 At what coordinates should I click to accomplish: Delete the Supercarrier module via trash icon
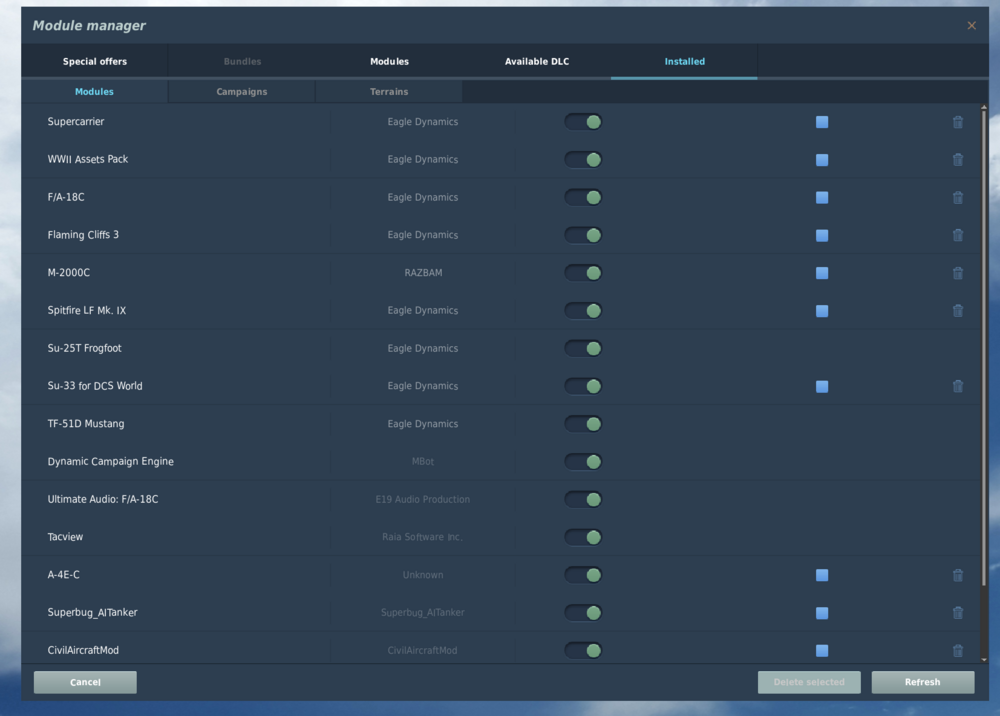[x=957, y=122]
